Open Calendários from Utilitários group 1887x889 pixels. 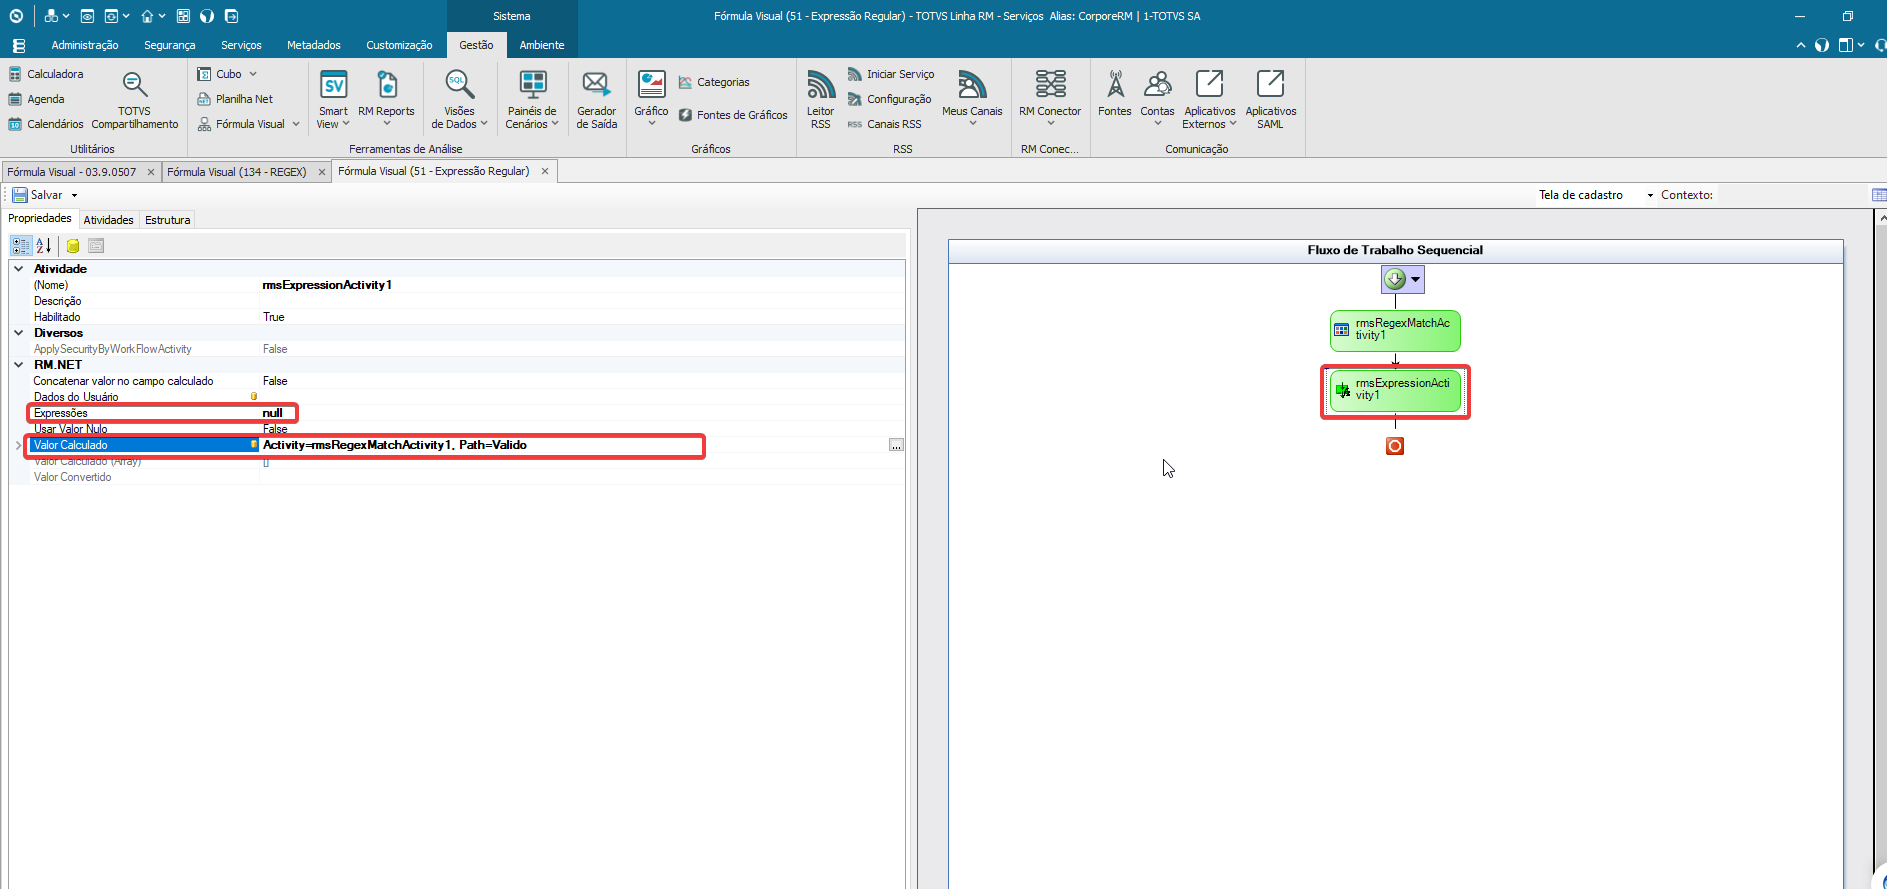tap(46, 124)
